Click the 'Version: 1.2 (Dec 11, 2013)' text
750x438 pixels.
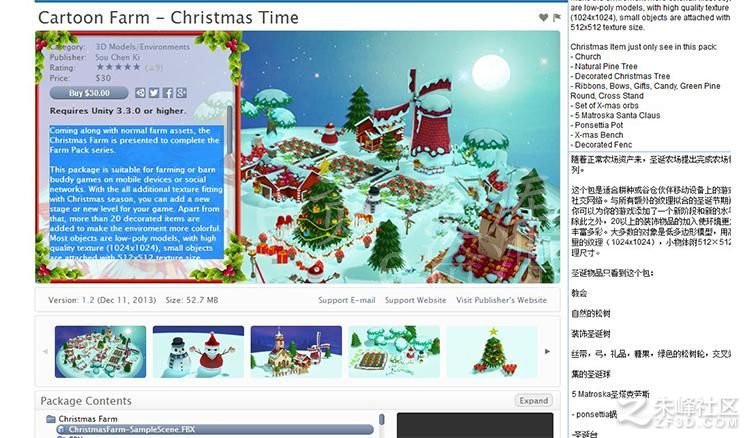pyautogui.click(x=102, y=300)
